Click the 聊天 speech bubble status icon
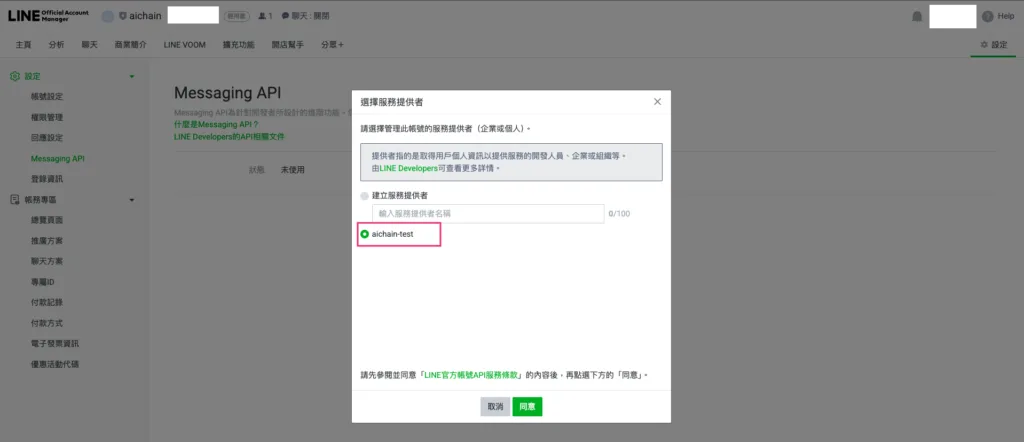This screenshot has width=1024, height=442. click(286, 16)
